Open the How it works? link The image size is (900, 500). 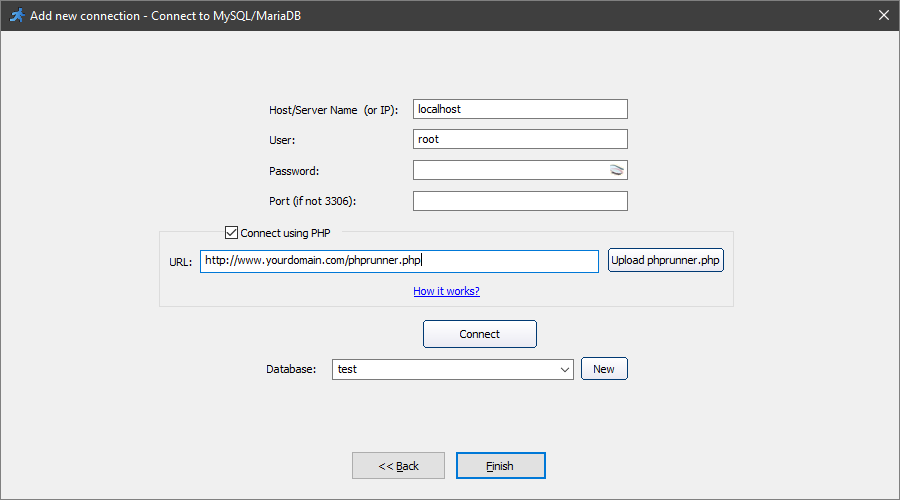(447, 291)
